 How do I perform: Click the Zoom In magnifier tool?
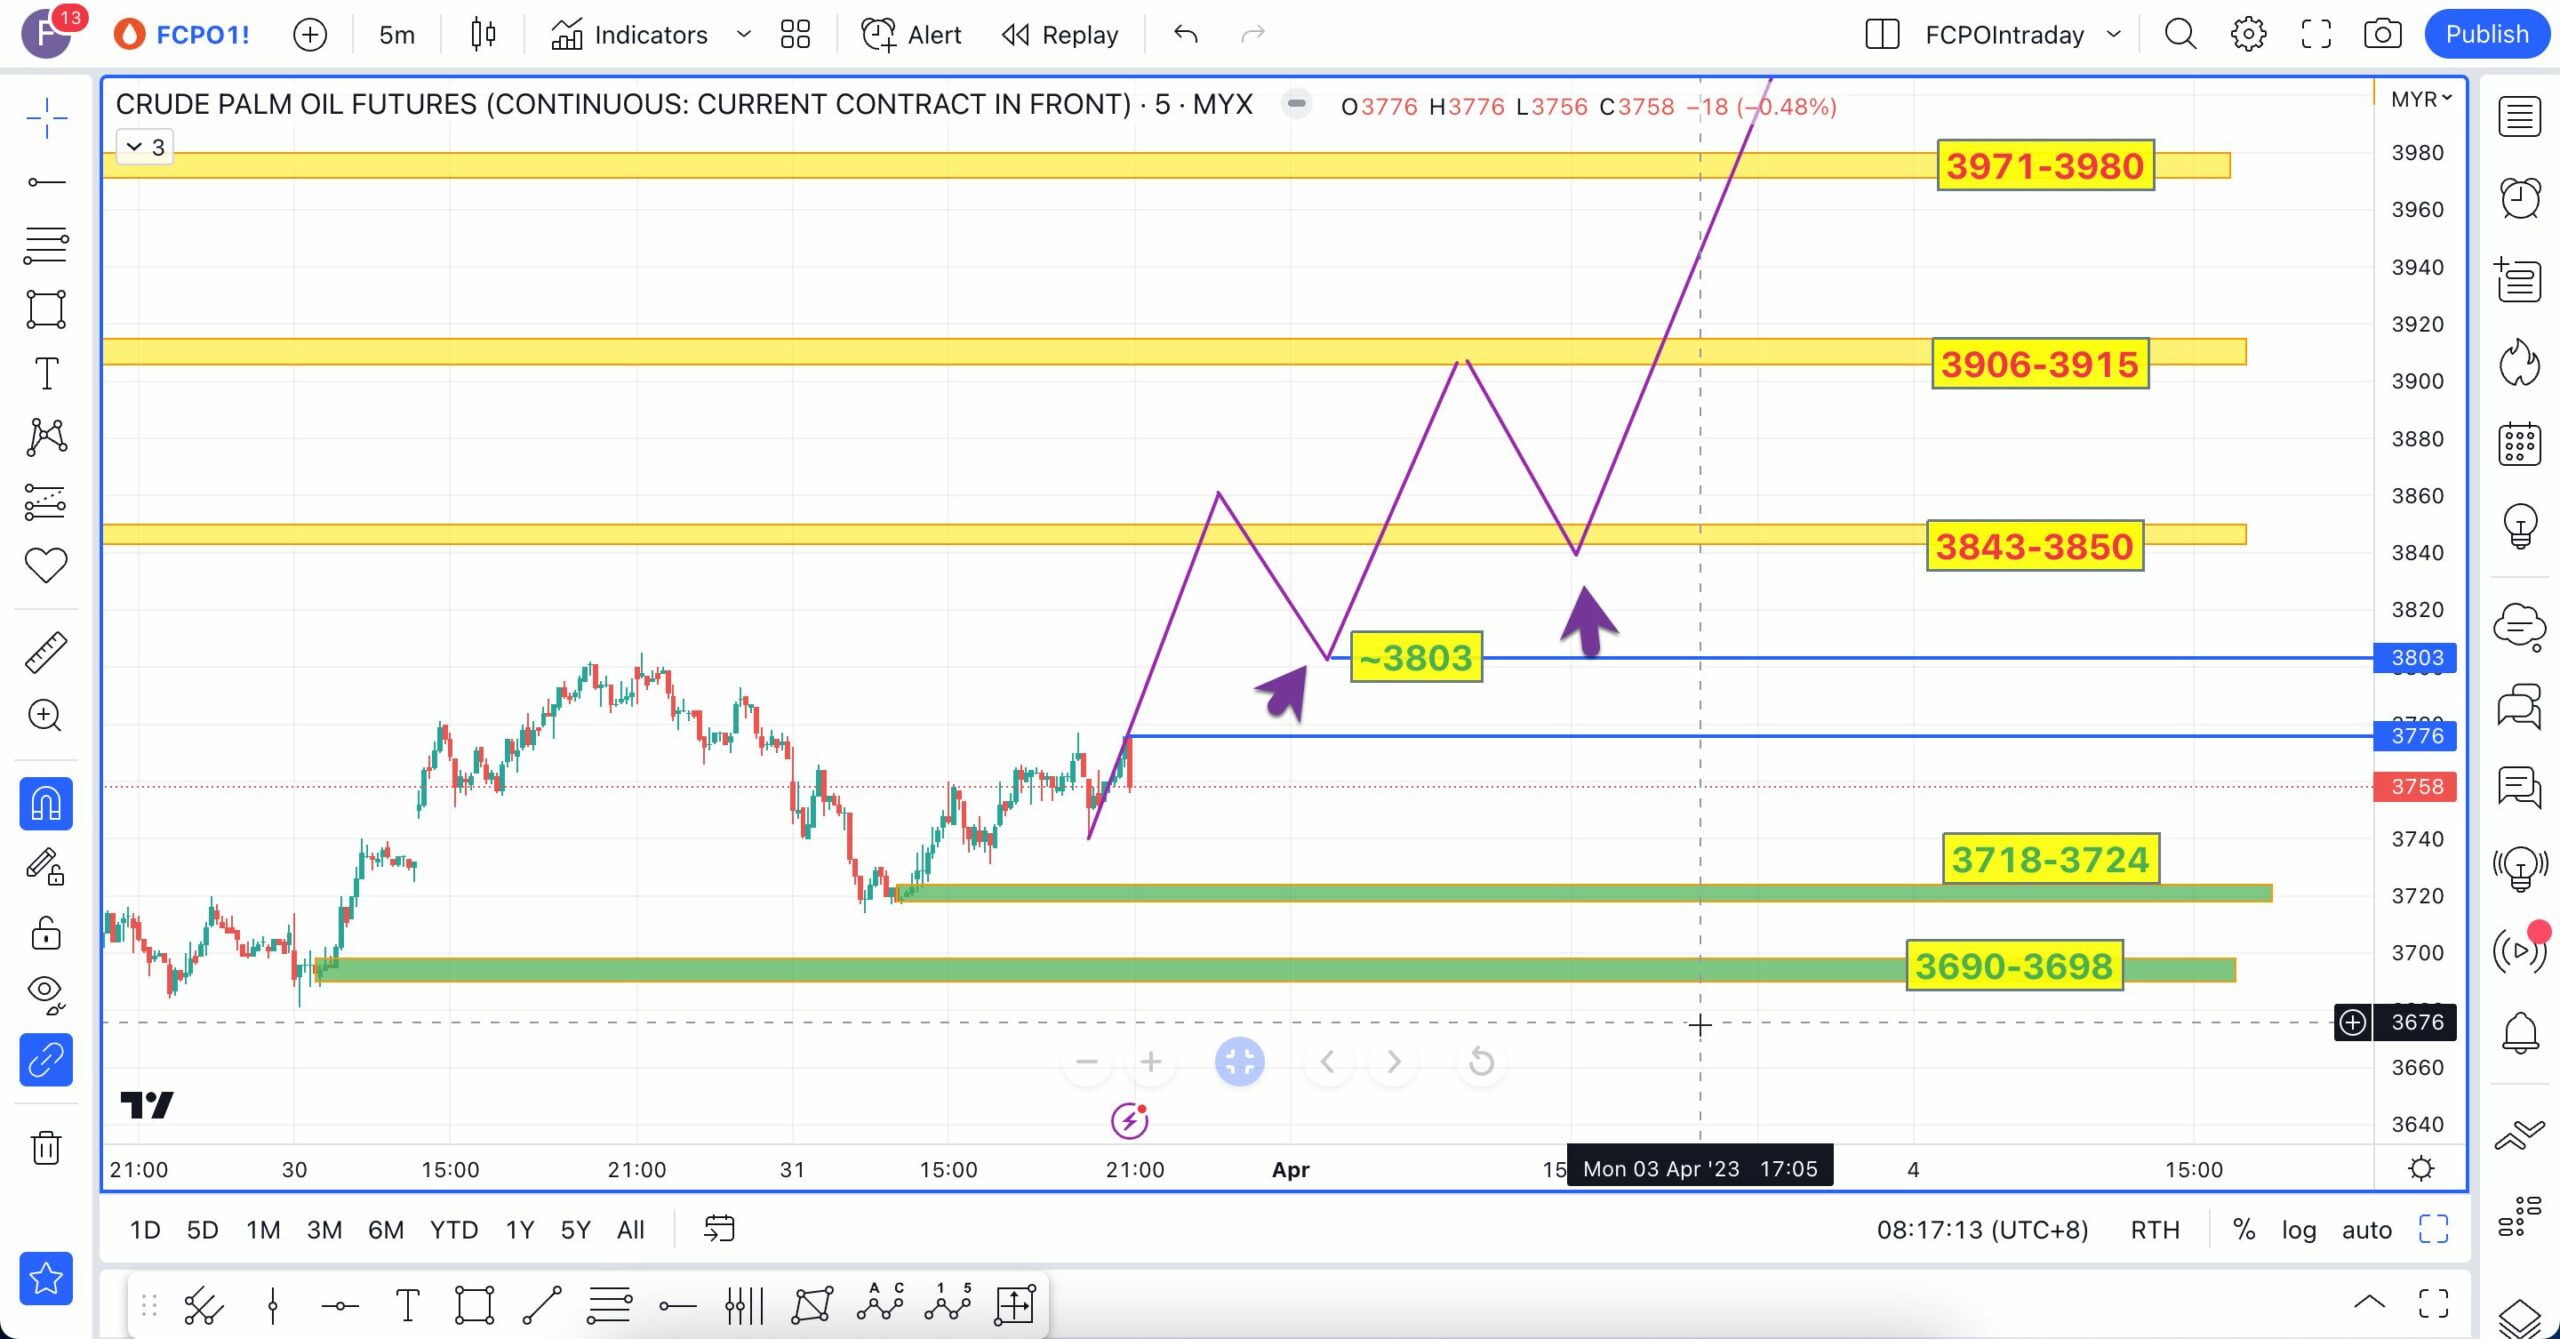[45, 715]
